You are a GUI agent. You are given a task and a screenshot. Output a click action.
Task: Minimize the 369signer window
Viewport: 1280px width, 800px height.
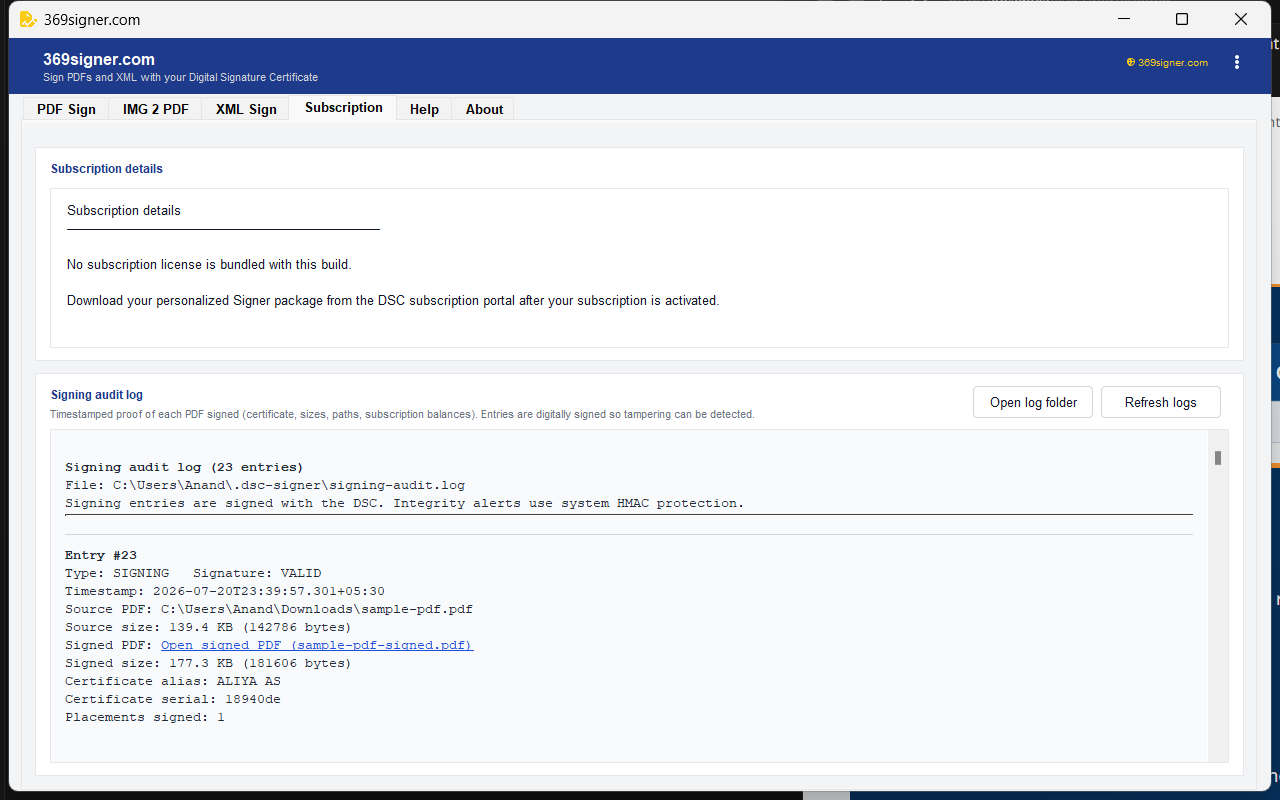click(1124, 19)
